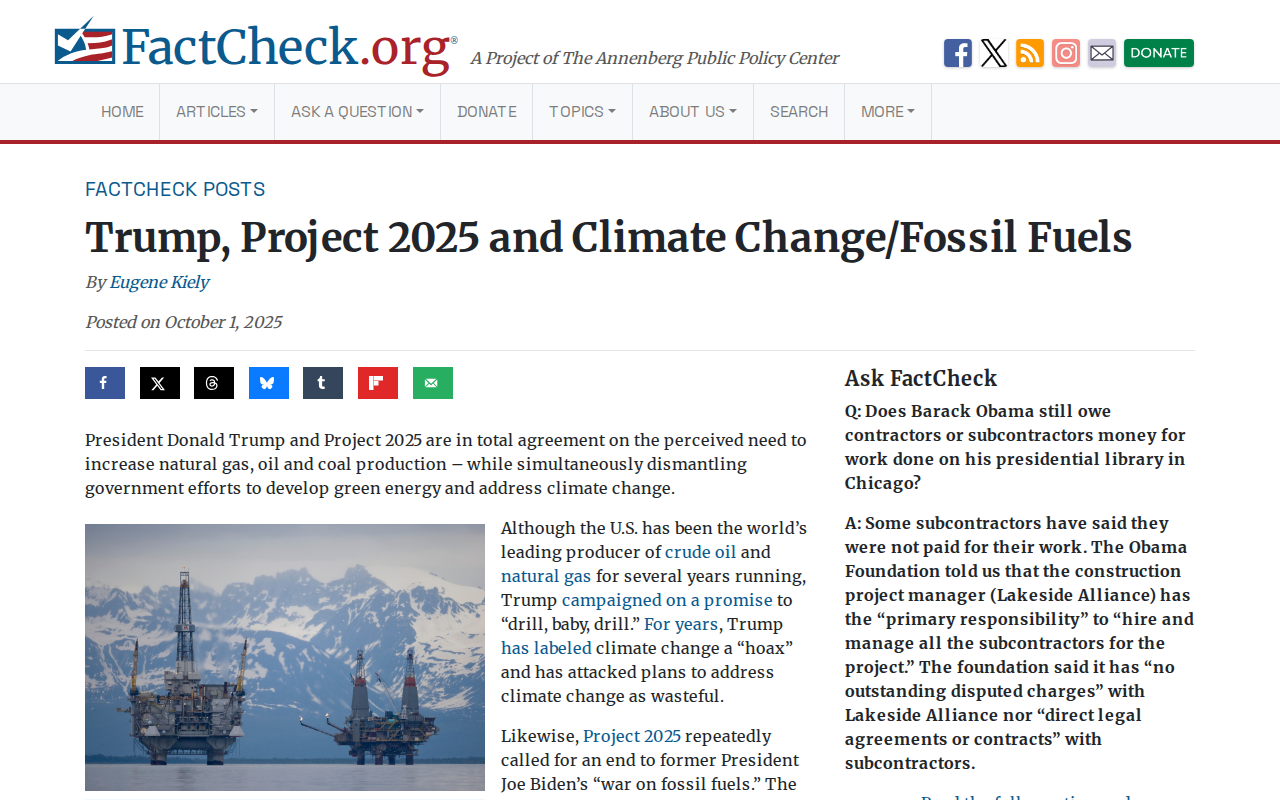Click the oil rig article image
The image size is (1280, 800).
(x=285, y=657)
